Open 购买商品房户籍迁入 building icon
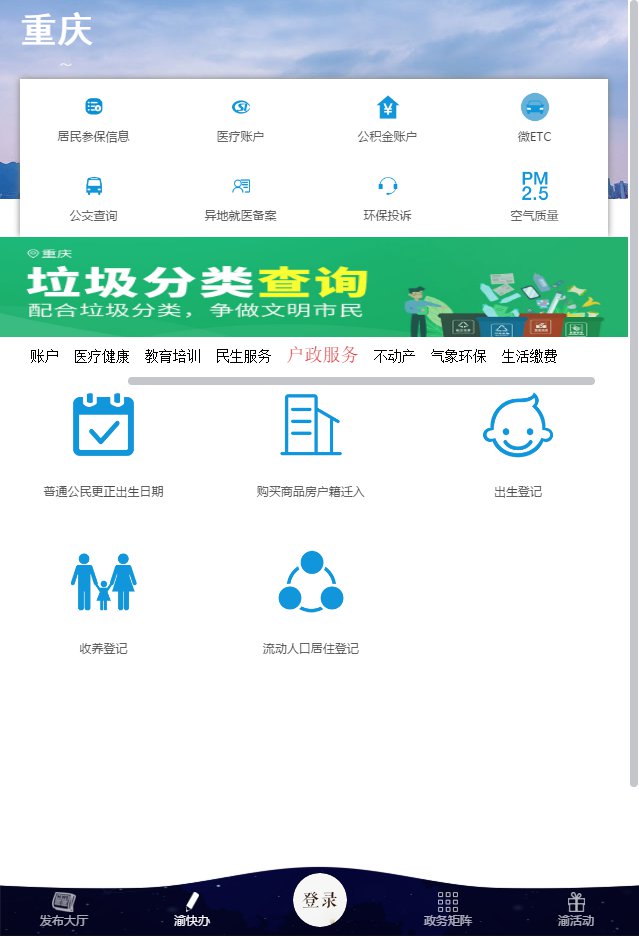Image resolution: width=639 pixels, height=937 pixels. click(310, 426)
